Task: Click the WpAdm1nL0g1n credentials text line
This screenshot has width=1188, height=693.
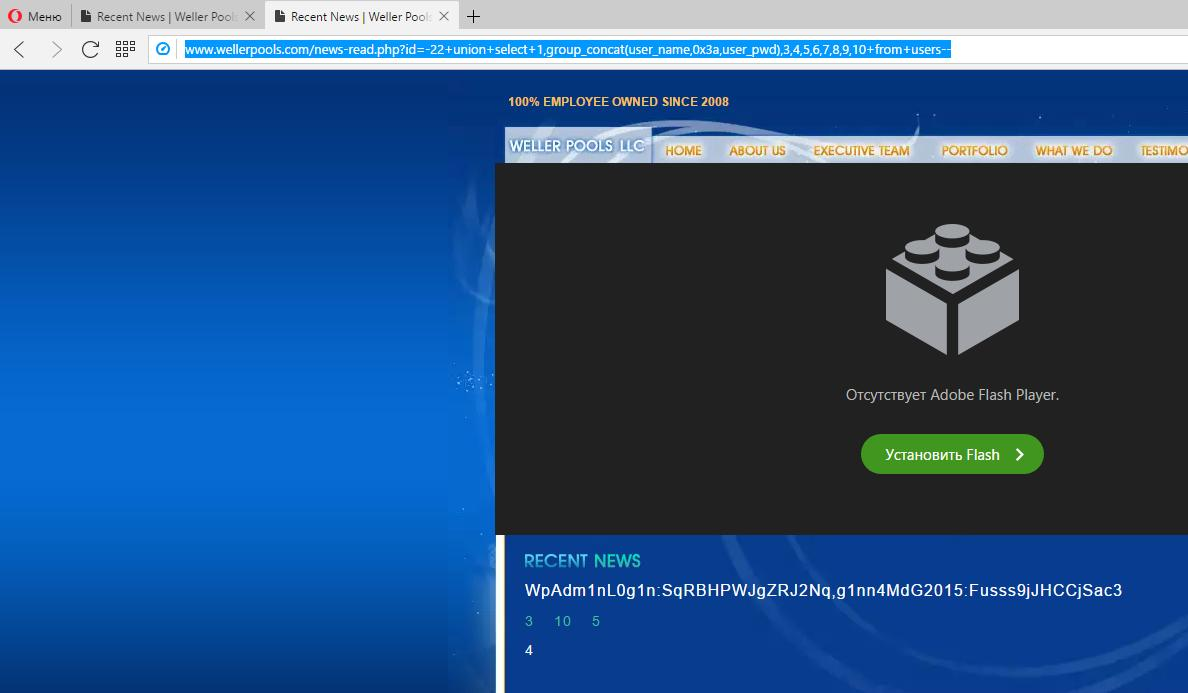Action: [823, 591]
